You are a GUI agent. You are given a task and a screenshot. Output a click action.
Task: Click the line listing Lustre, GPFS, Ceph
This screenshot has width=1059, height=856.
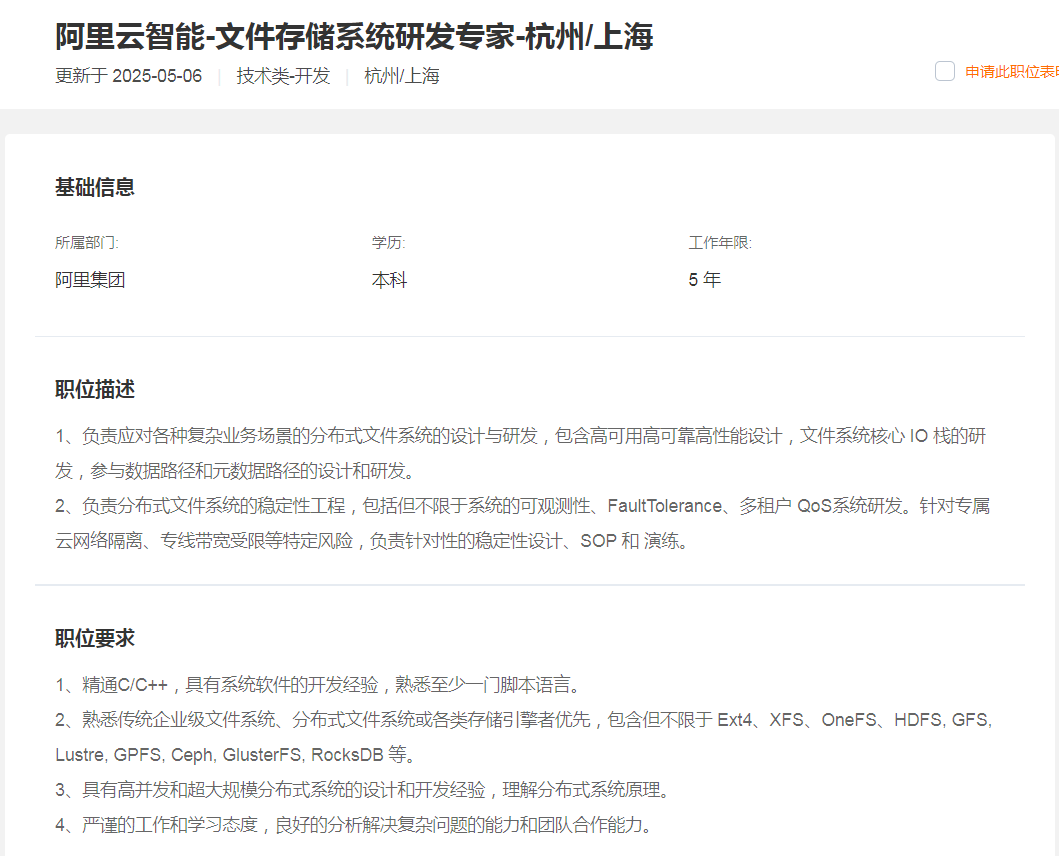point(235,755)
